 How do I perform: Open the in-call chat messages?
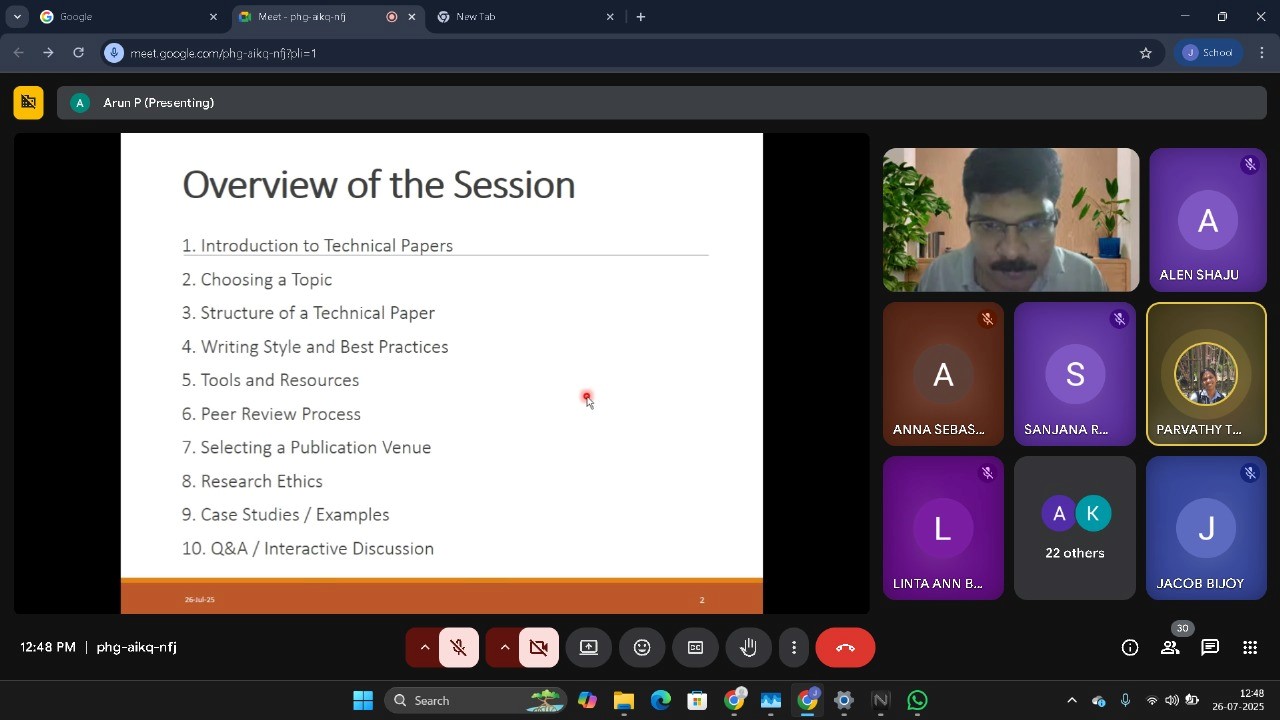pyautogui.click(x=1210, y=648)
